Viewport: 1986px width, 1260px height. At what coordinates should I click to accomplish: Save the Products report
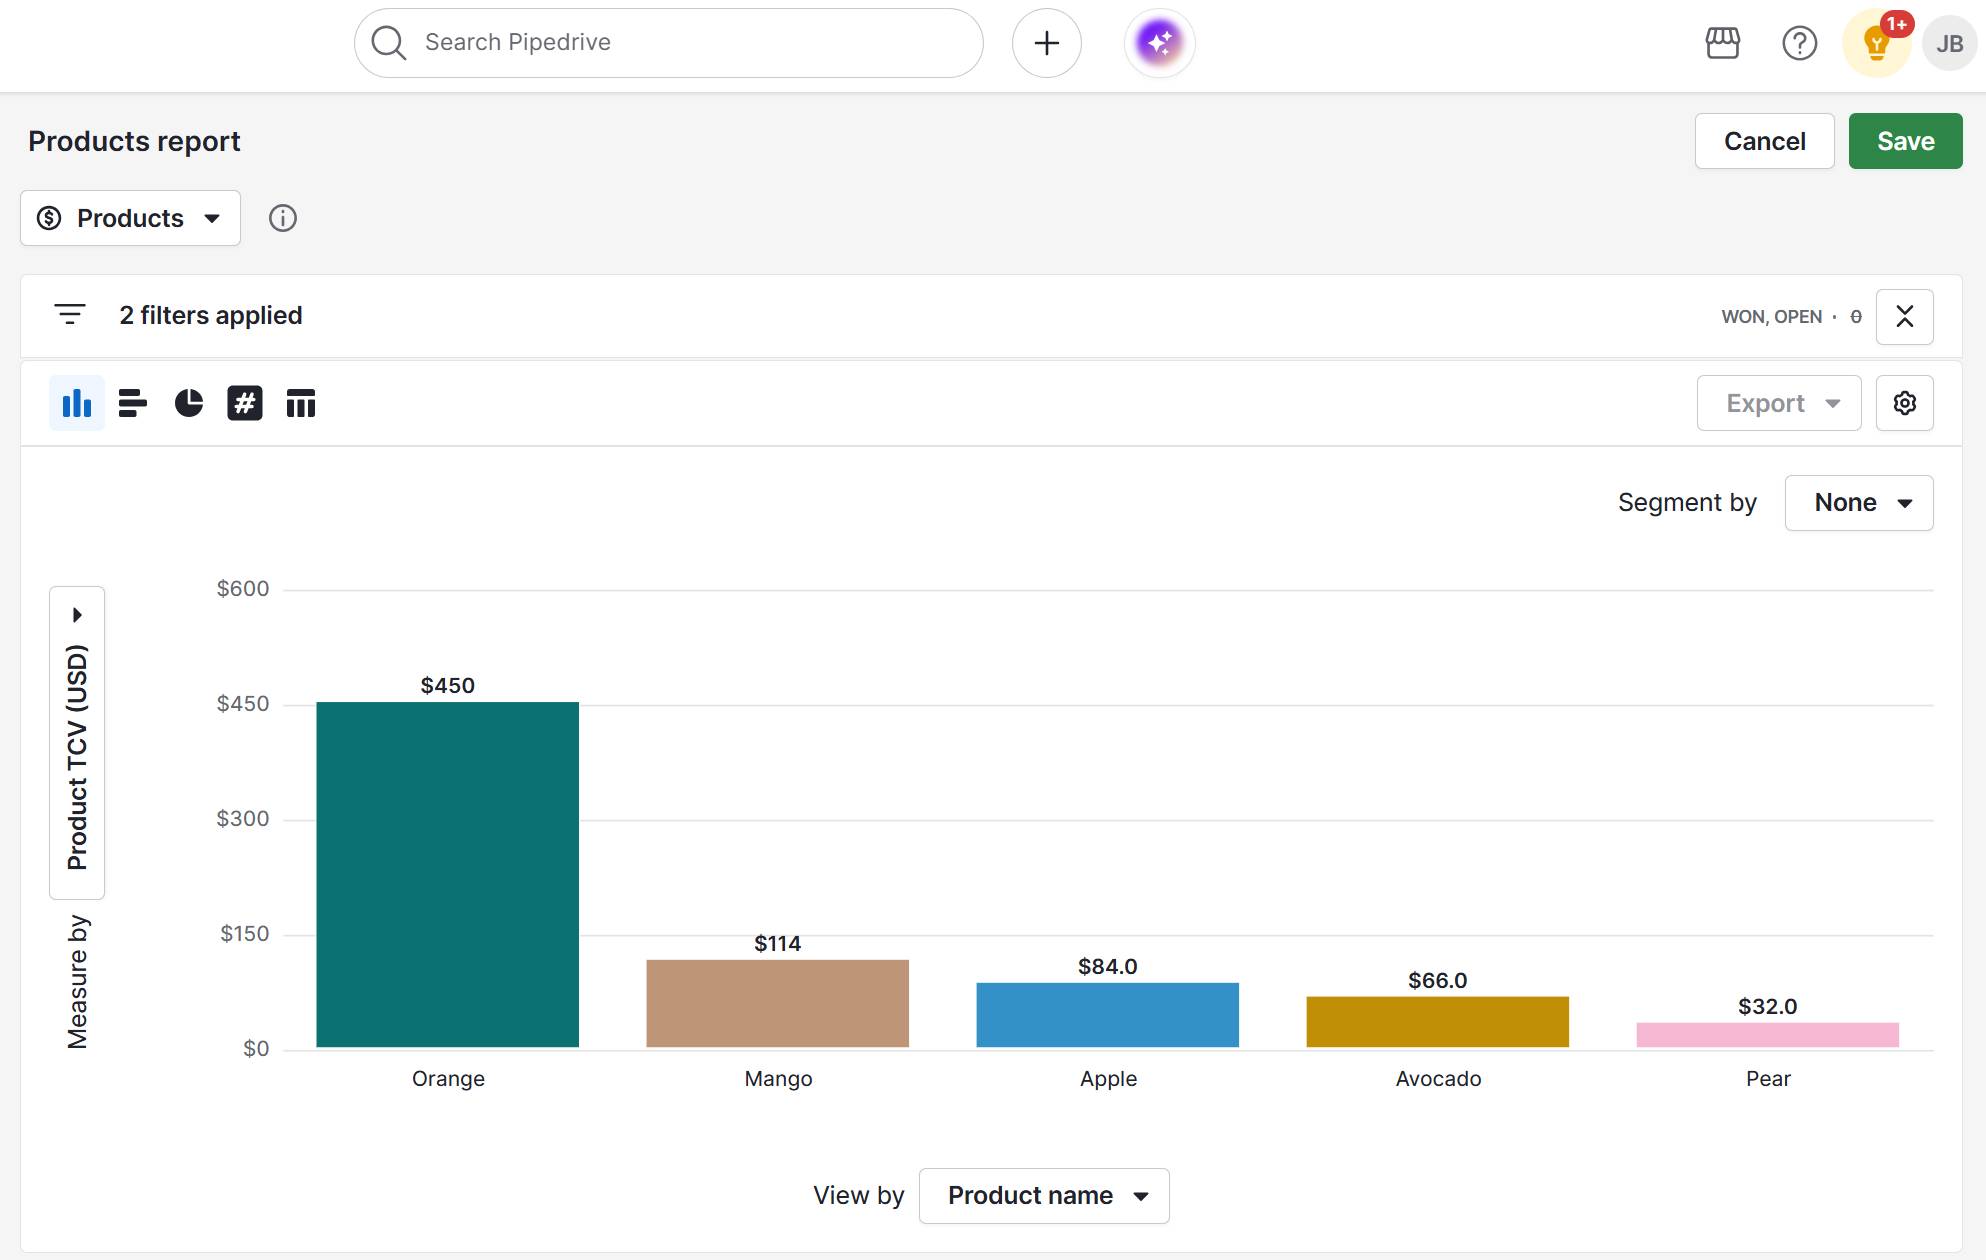[1904, 140]
